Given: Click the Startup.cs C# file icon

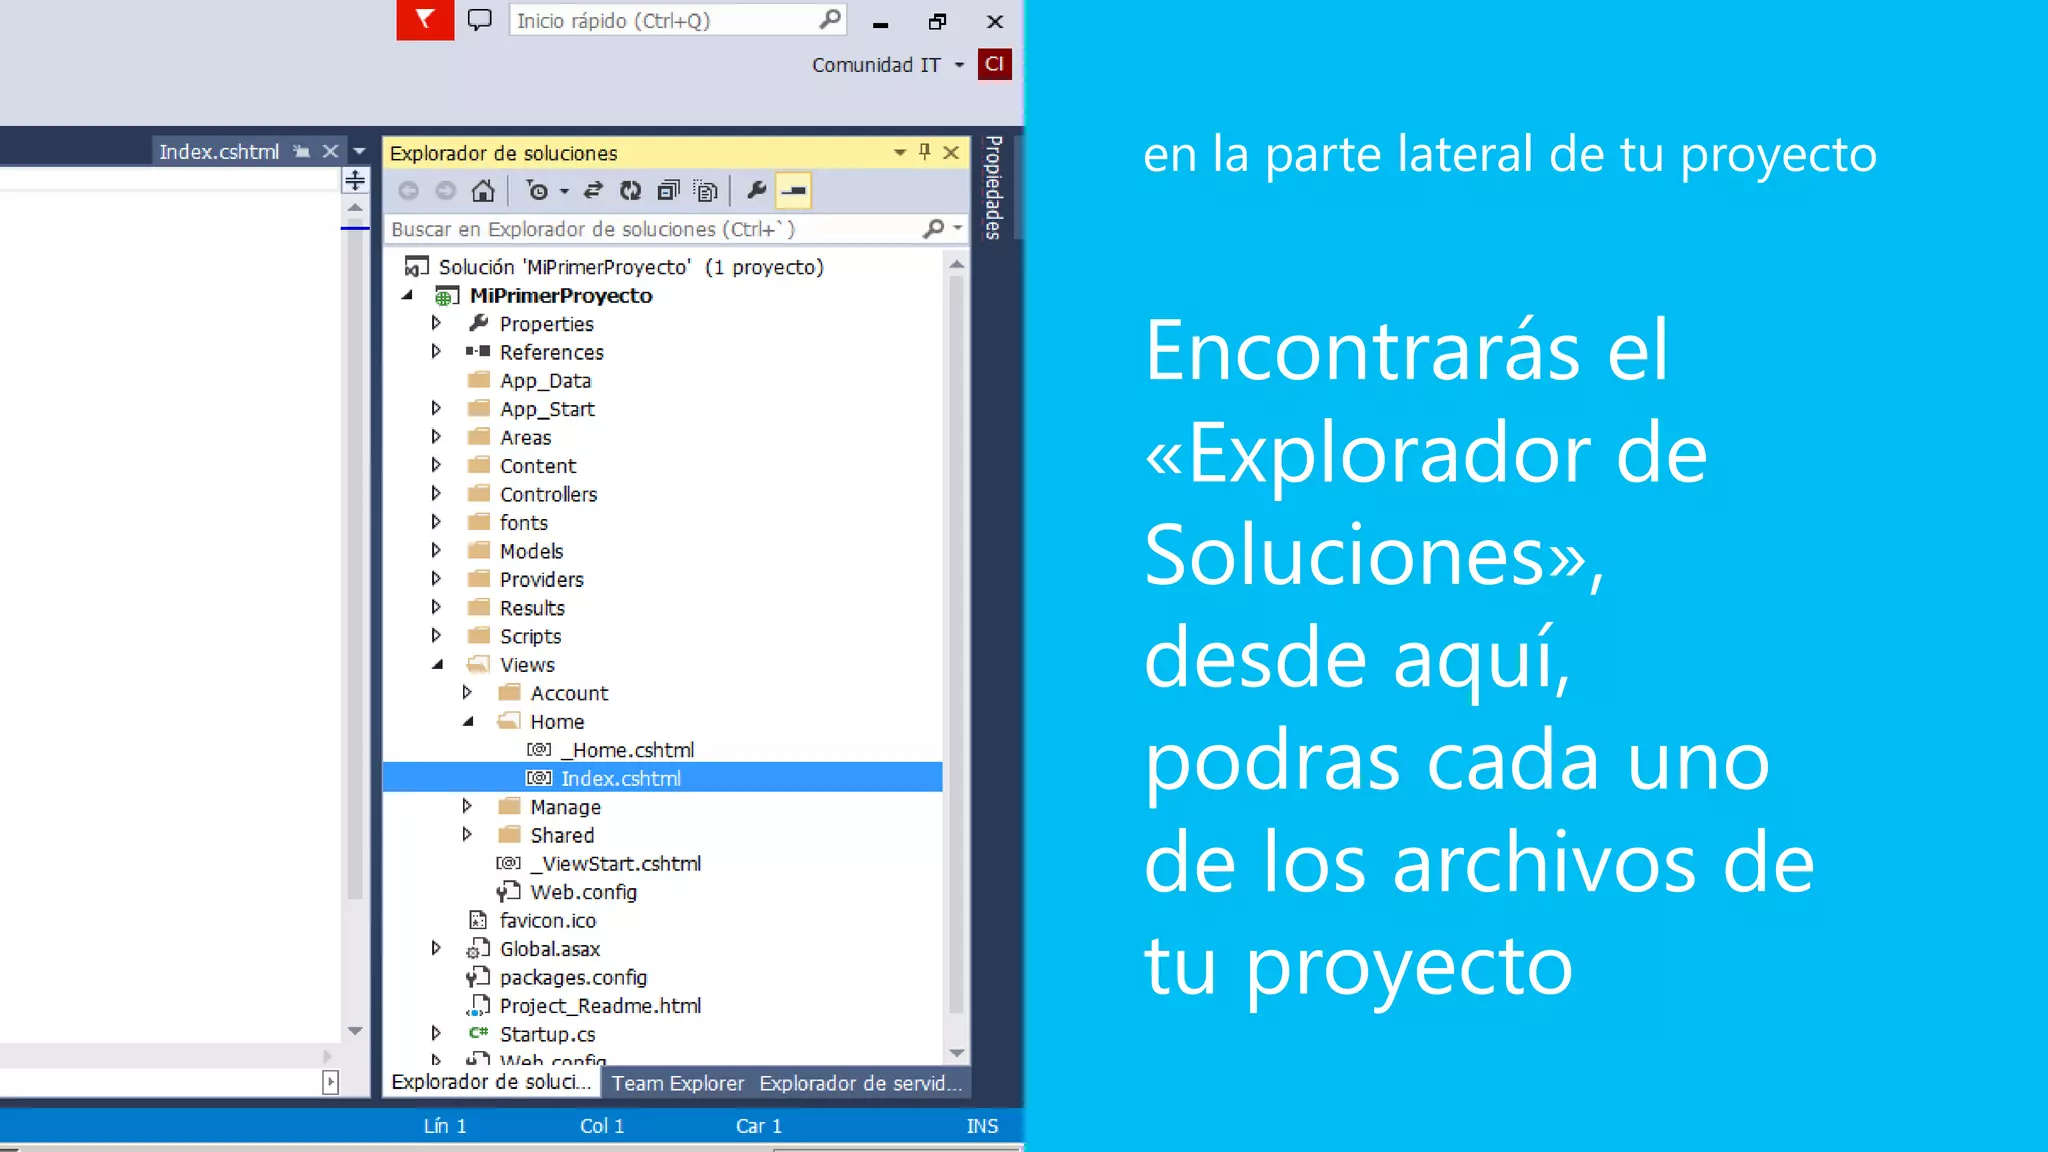Looking at the screenshot, I should pos(478,1033).
